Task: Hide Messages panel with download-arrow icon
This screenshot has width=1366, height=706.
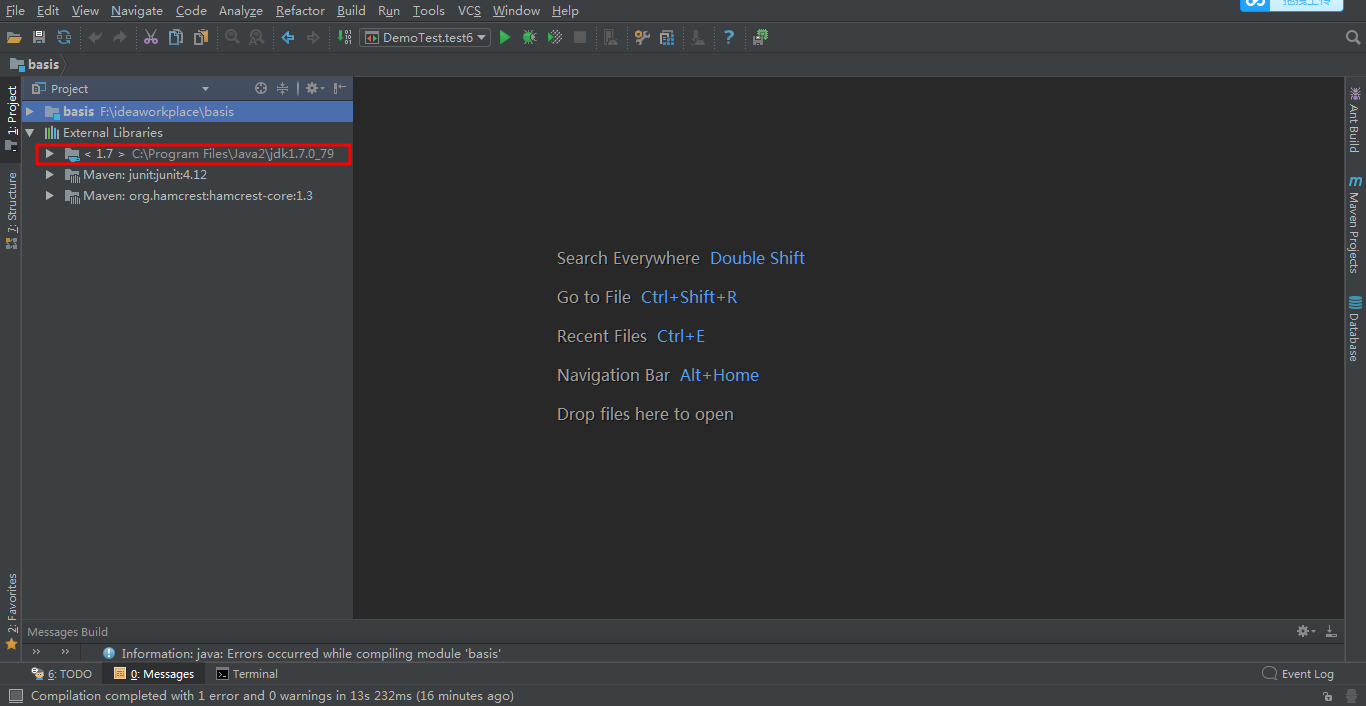Action: [1331, 631]
